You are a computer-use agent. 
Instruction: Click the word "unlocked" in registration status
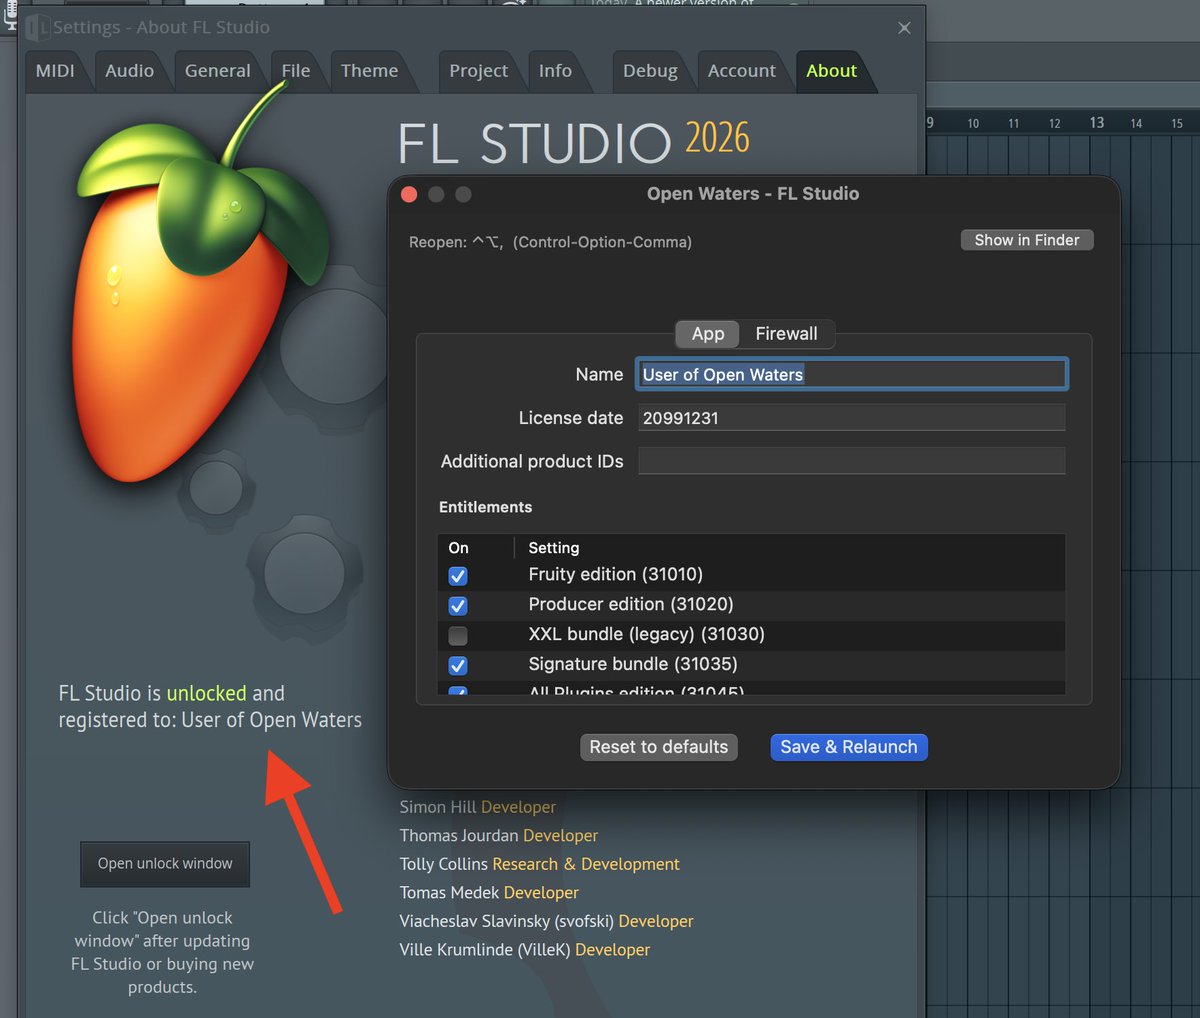(x=206, y=693)
